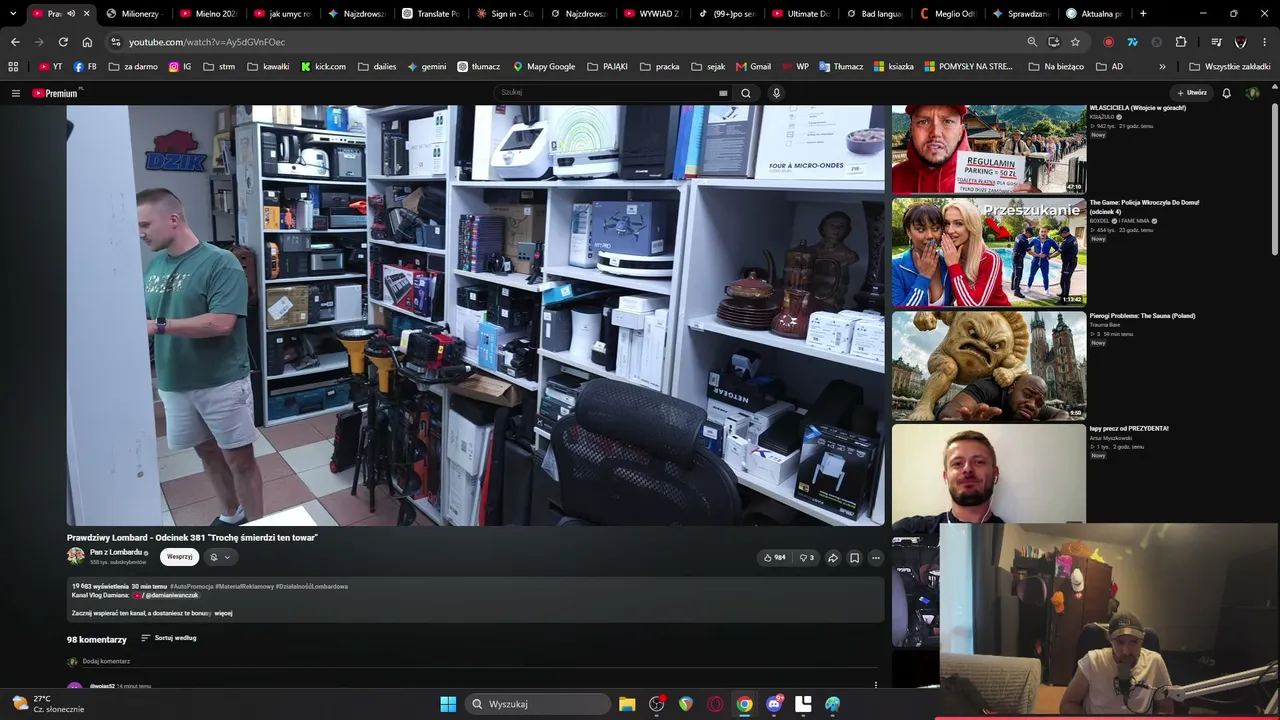This screenshot has height=720, width=1280.
Task: Open more actions menu beside the save icon
Action: pyautogui.click(x=876, y=558)
